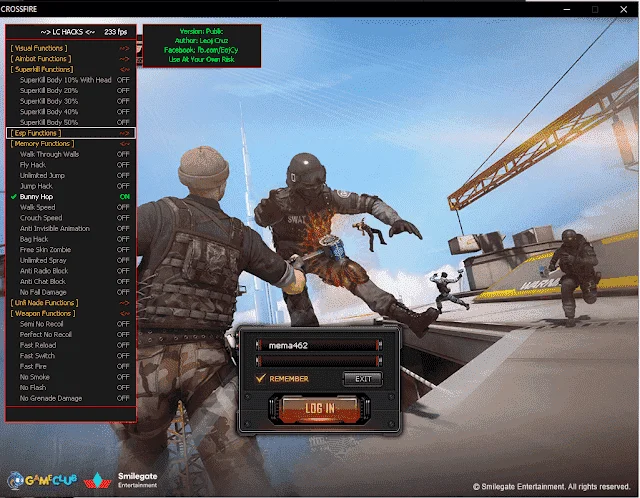The image size is (640, 498).
Task: Toggle SuperKill Body 10% With Head
Action: coord(71,80)
